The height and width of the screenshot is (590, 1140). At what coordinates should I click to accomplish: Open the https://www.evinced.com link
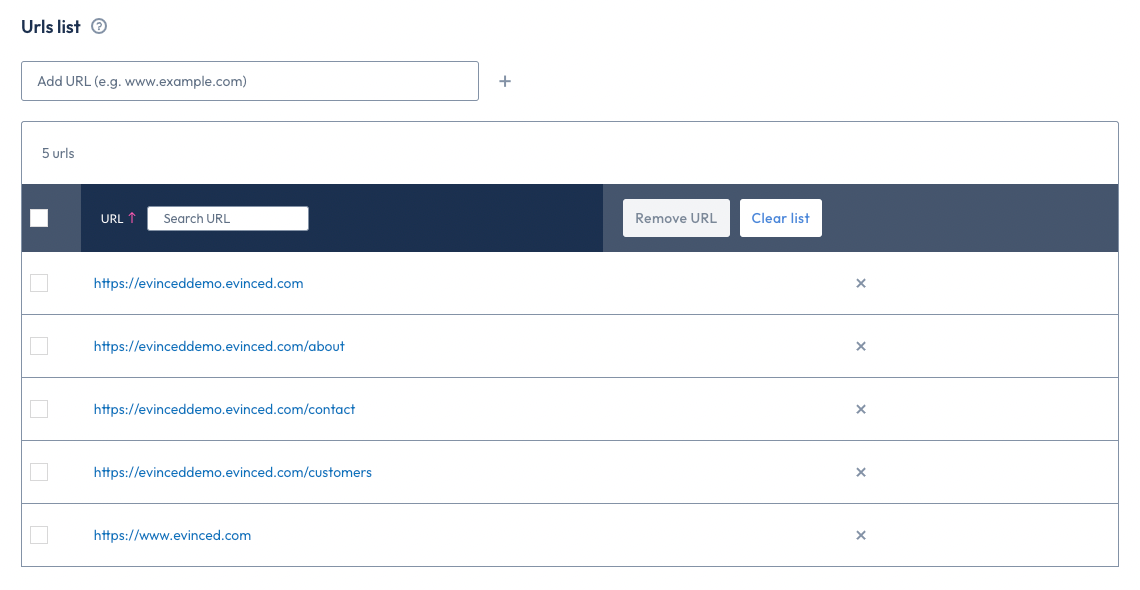pyautogui.click(x=172, y=536)
